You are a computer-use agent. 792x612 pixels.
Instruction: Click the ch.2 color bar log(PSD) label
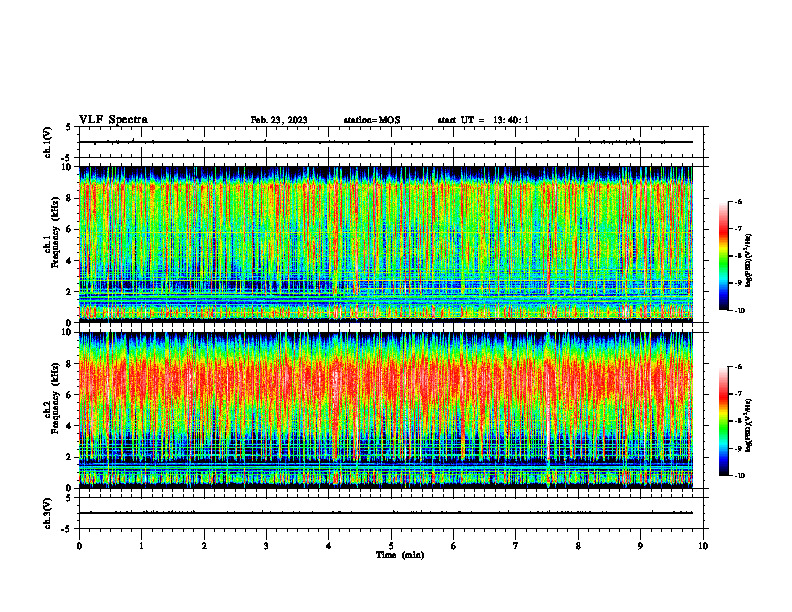tap(749, 425)
